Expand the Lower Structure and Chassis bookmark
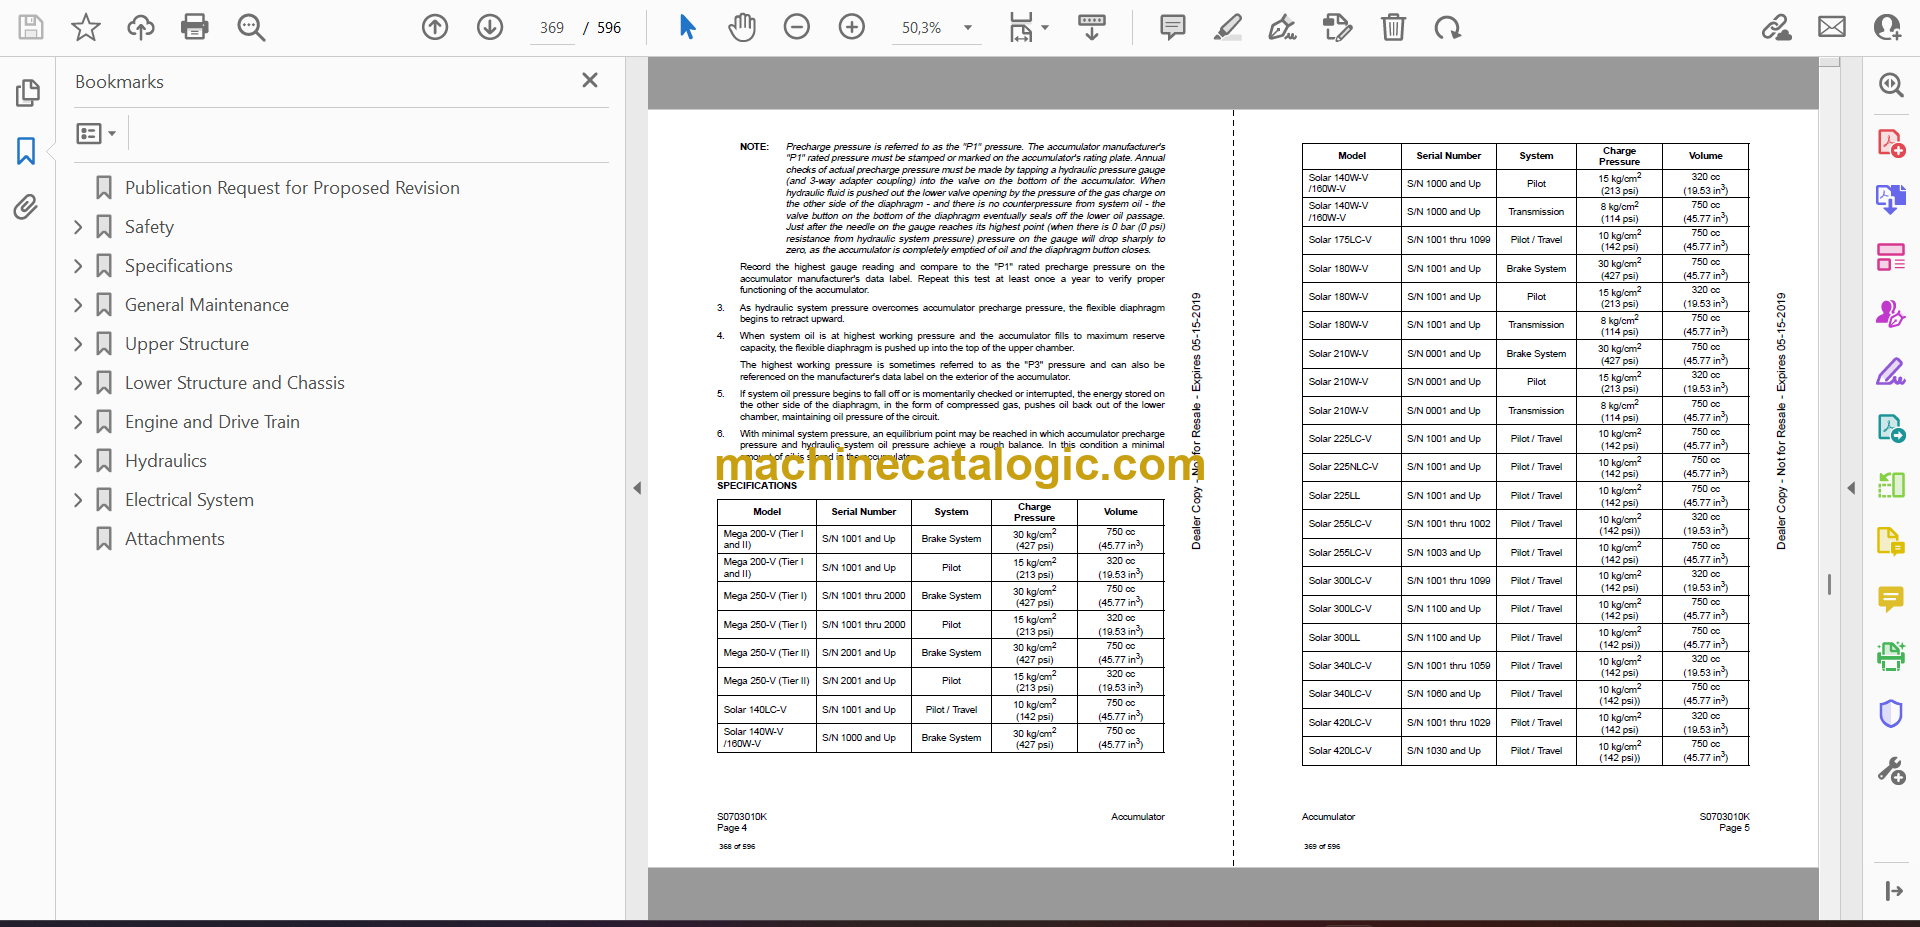The width and height of the screenshot is (1920, 927). (78, 383)
